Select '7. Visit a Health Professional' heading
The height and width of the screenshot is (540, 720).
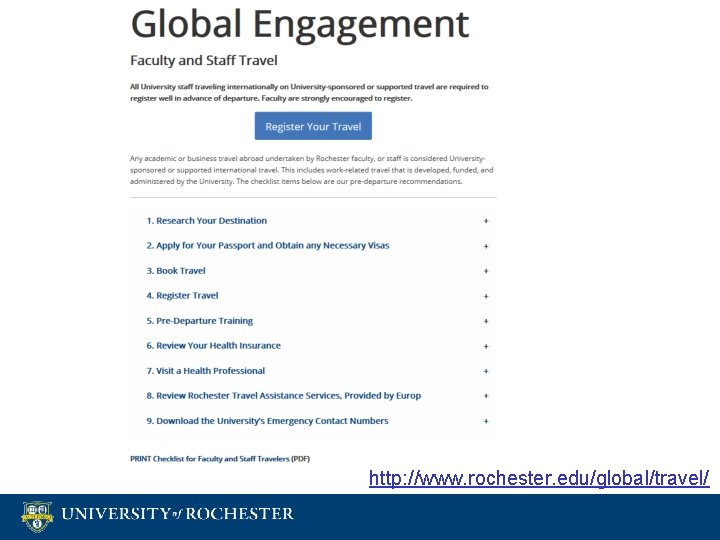pos(206,371)
